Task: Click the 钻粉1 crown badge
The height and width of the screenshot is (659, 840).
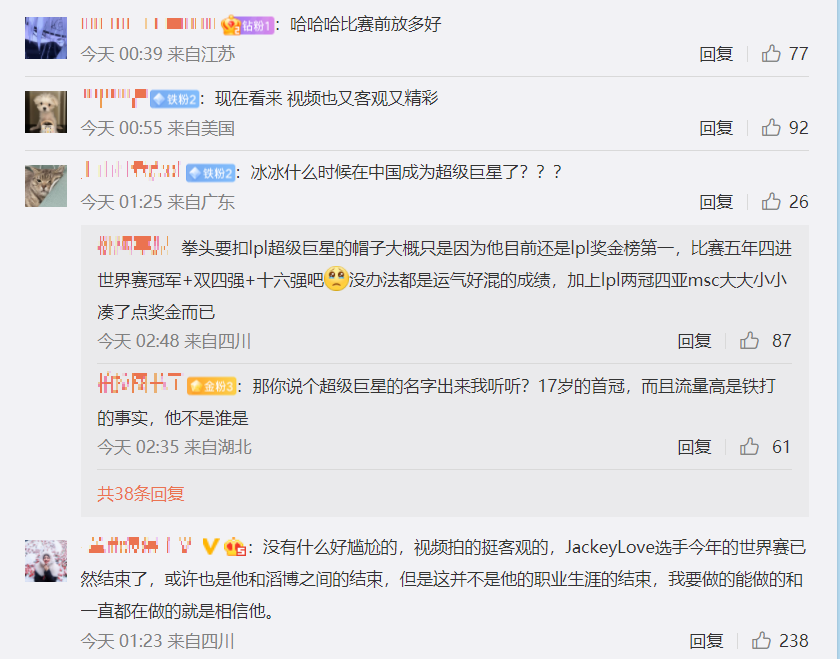Action: tap(248, 25)
